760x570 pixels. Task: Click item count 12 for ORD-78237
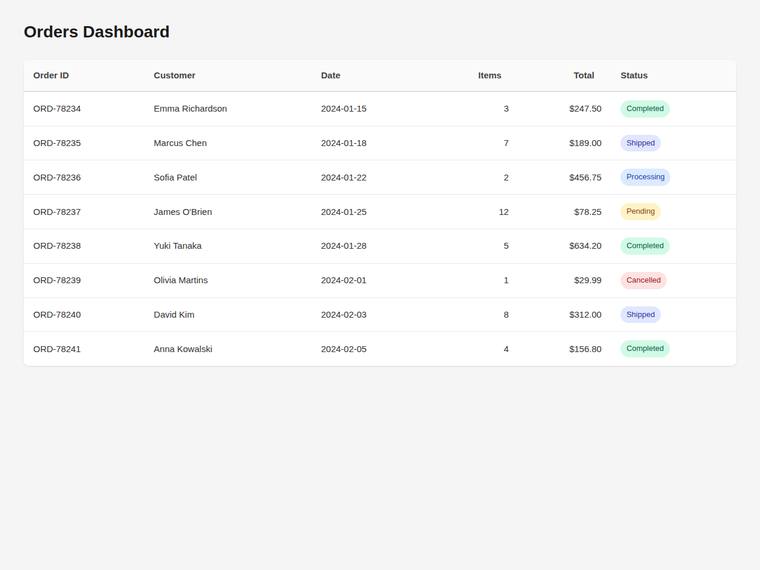pyautogui.click(x=504, y=212)
